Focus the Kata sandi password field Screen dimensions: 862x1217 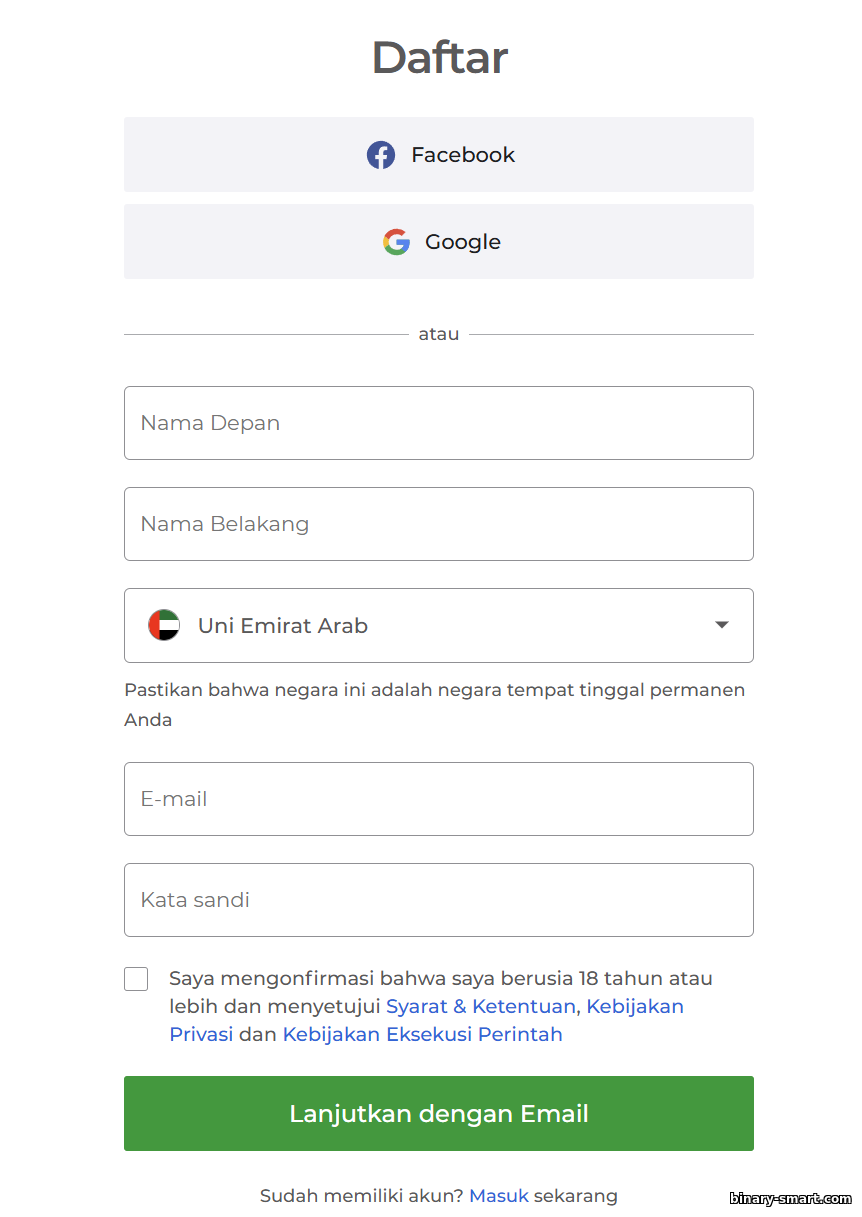[438, 900]
